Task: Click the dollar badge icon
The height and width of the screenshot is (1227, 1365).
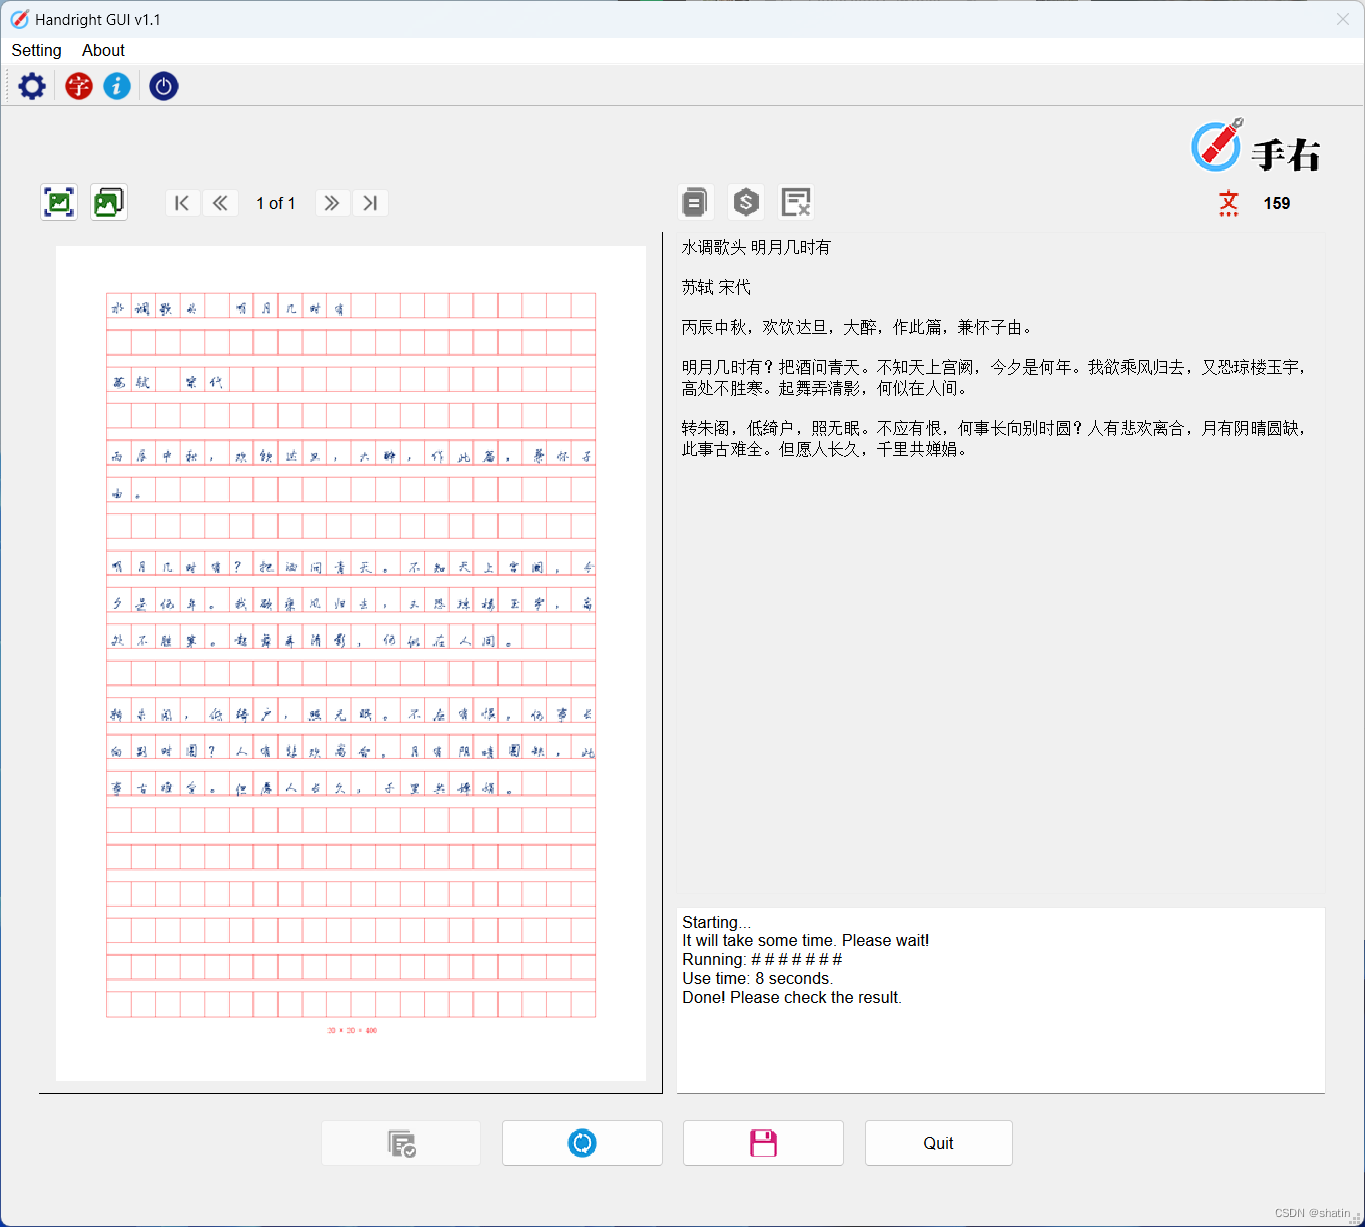Action: tap(746, 202)
